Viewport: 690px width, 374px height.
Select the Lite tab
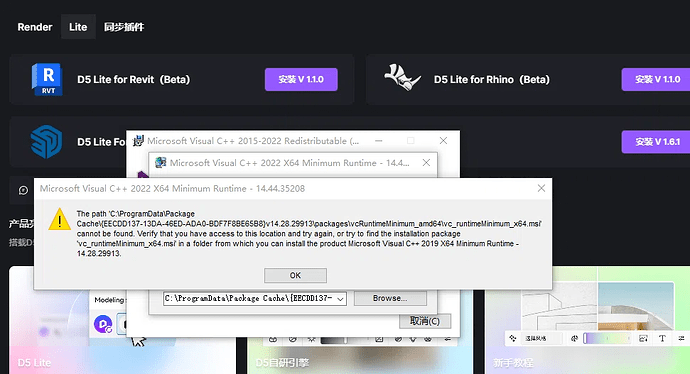coord(78,27)
